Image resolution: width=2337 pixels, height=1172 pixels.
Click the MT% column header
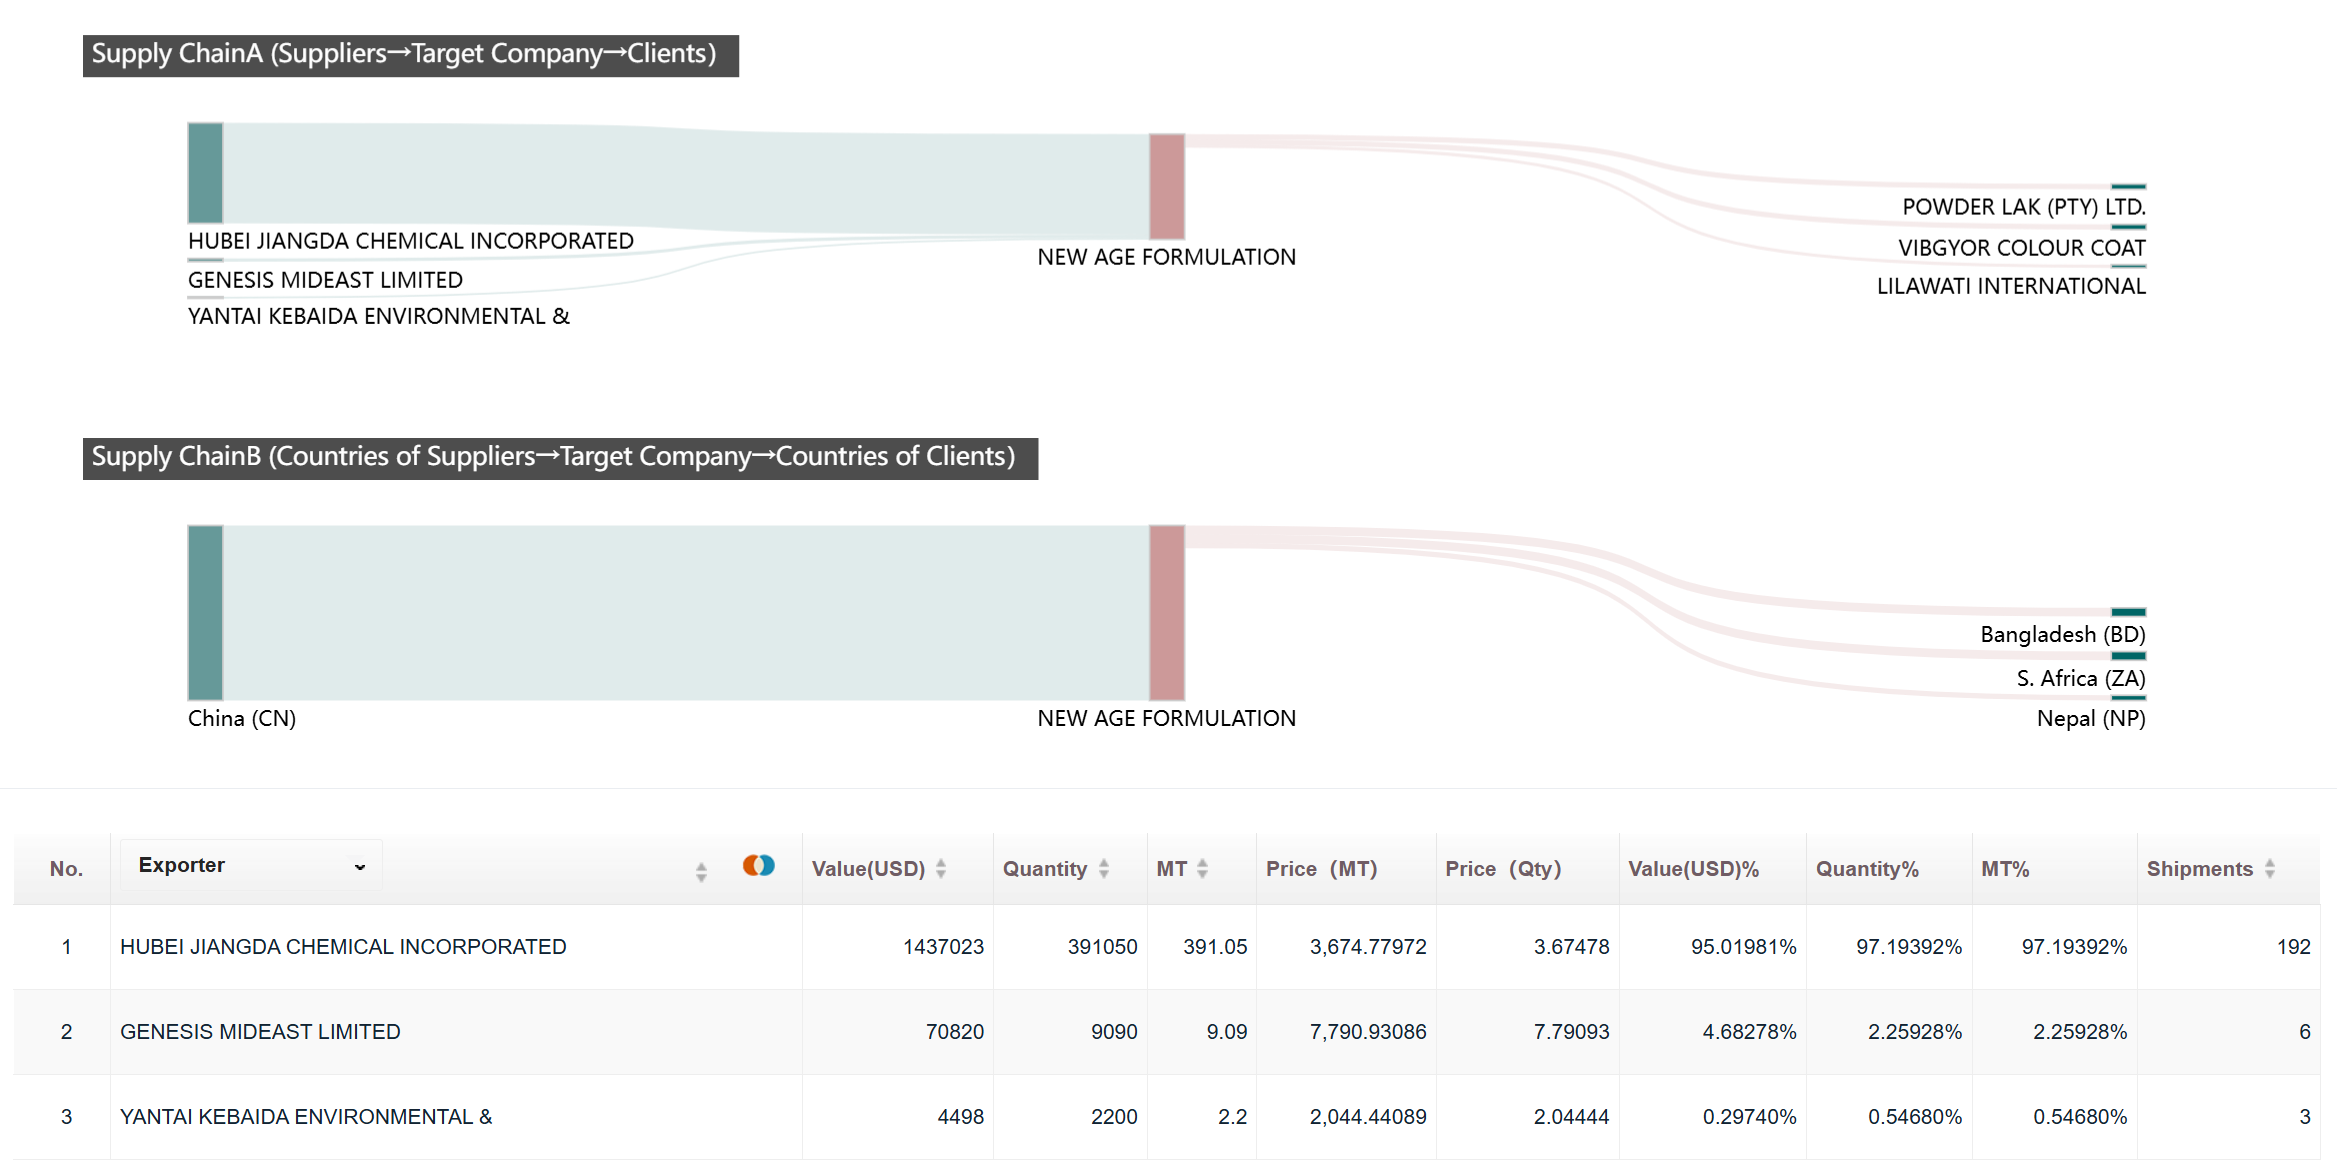coord(2005,869)
